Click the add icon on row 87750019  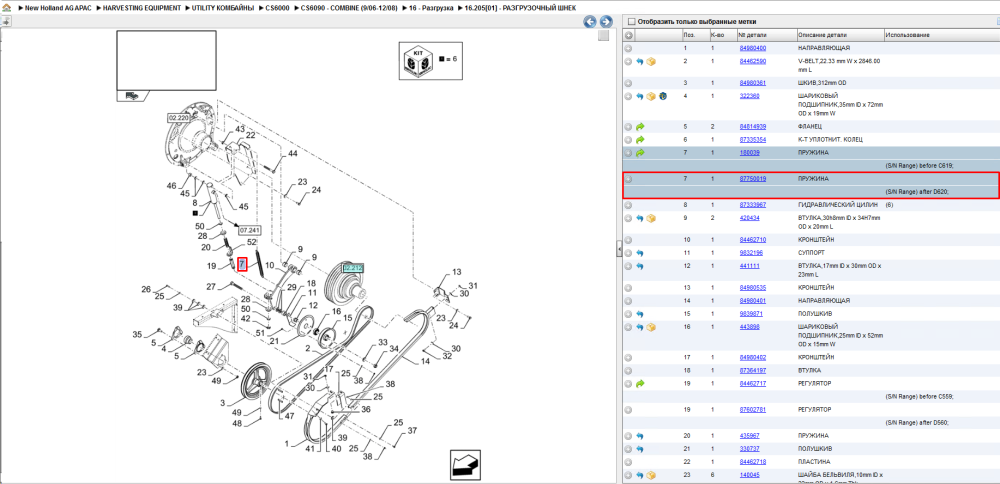pyautogui.click(x=628, y=179)
